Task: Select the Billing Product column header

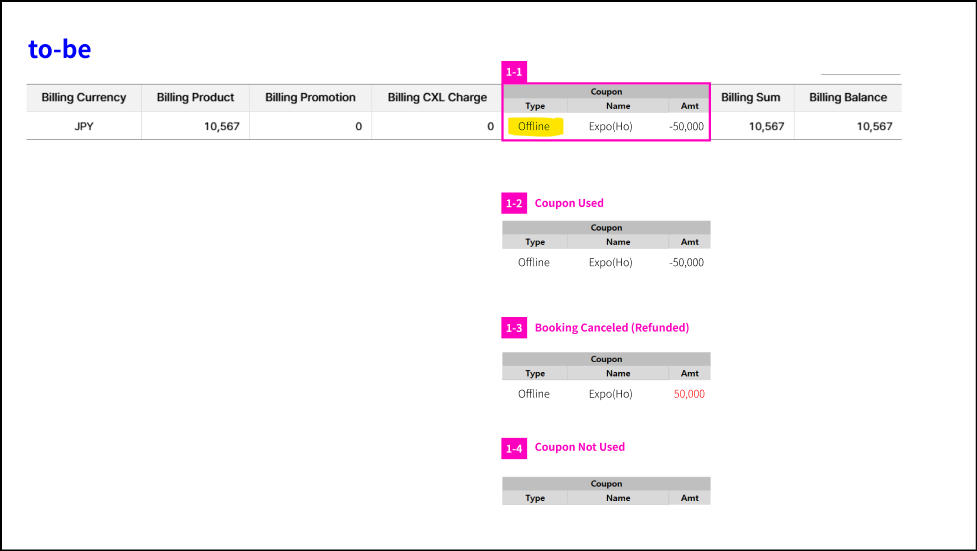Action: click(x=196, y=98)
